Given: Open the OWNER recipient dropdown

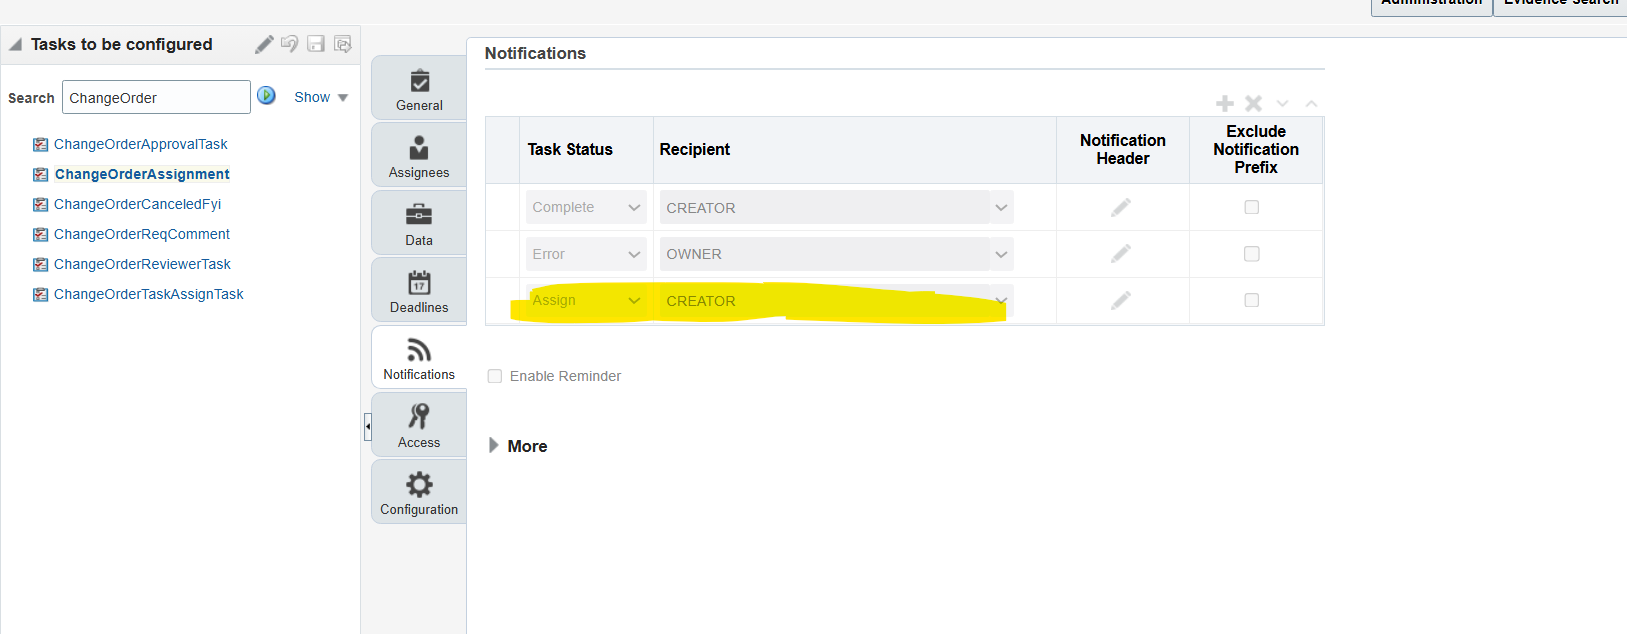Looking at the screenshot, I should point(1000,254).
